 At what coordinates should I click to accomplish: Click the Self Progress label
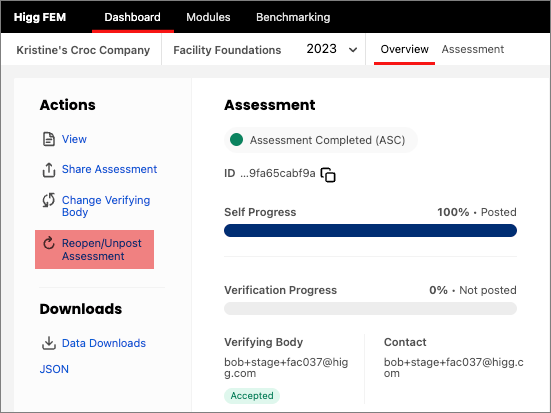tap(260, 212)
